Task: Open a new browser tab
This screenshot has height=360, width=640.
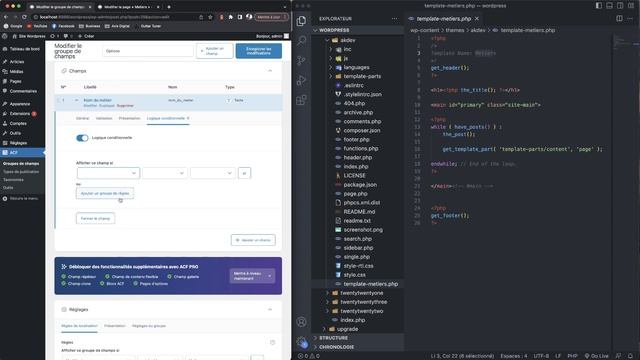Action: coord(169,7)
